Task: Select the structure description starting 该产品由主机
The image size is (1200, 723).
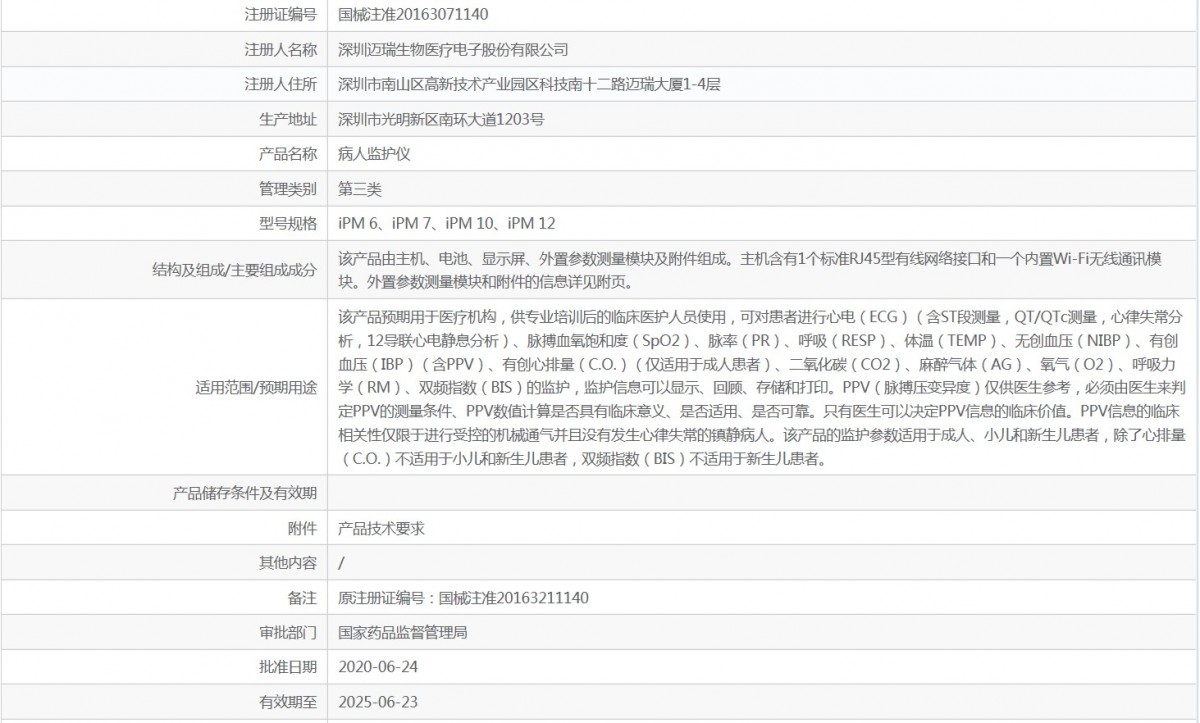Action: (749, 270)
